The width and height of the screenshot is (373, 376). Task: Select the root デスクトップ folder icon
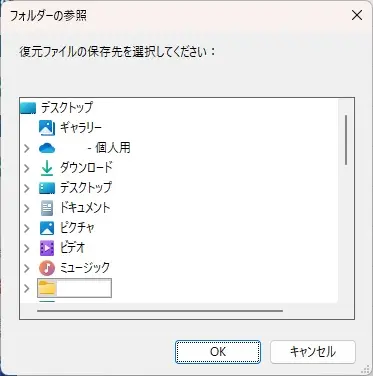[28, 108]
